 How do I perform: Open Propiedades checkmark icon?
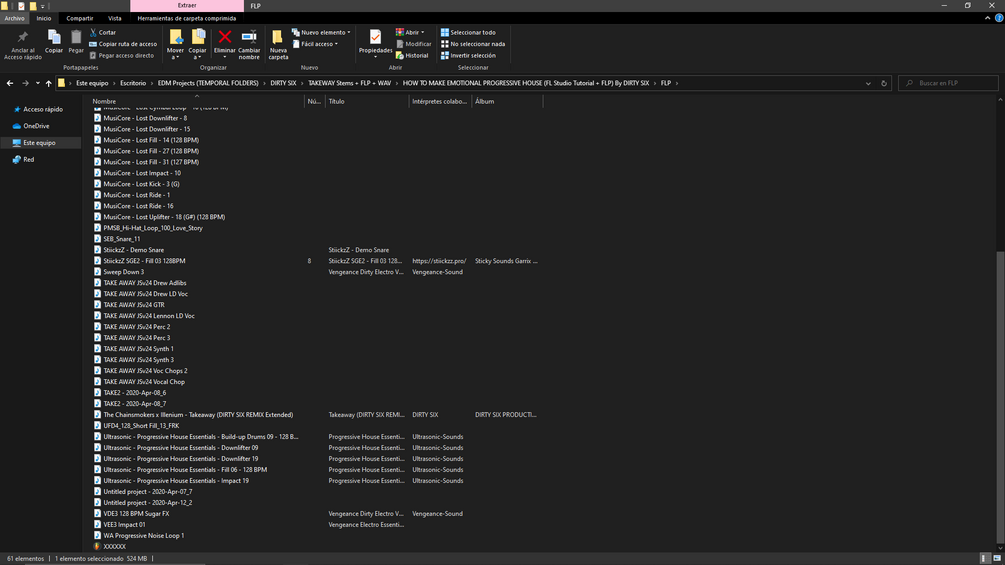click(x=375, y=37)
